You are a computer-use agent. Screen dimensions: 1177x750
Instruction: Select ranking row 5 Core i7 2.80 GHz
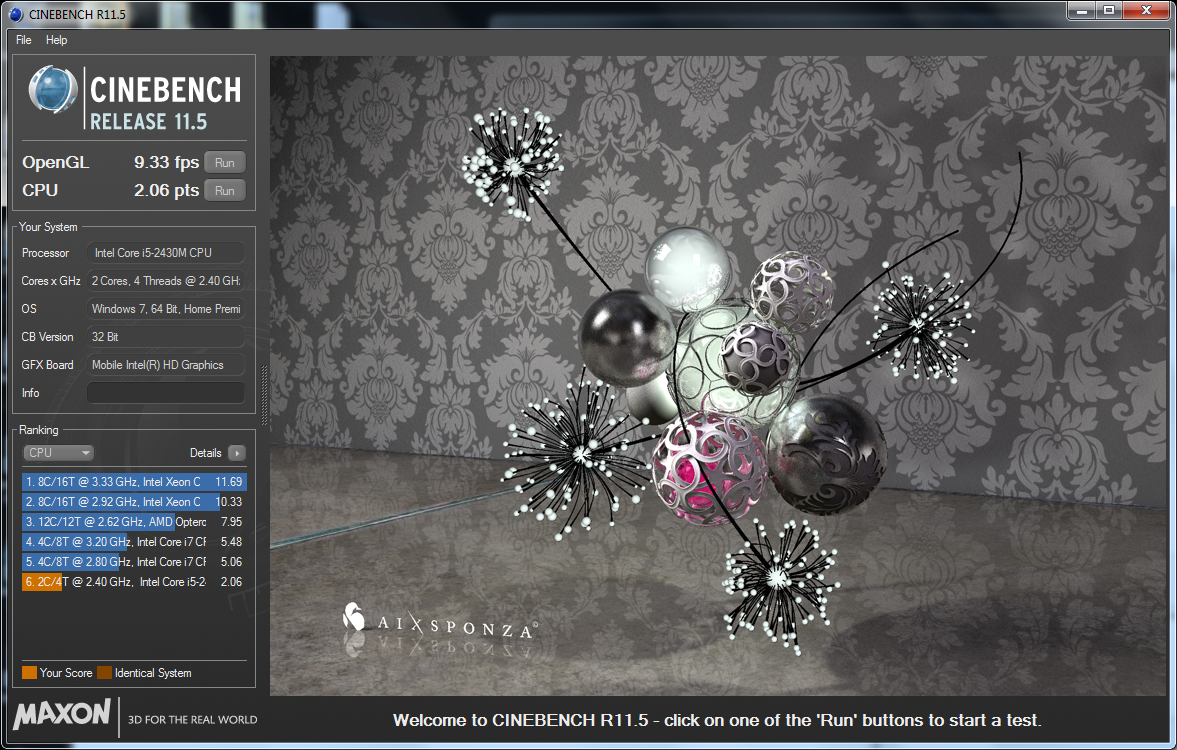click(x=134, y=562)
